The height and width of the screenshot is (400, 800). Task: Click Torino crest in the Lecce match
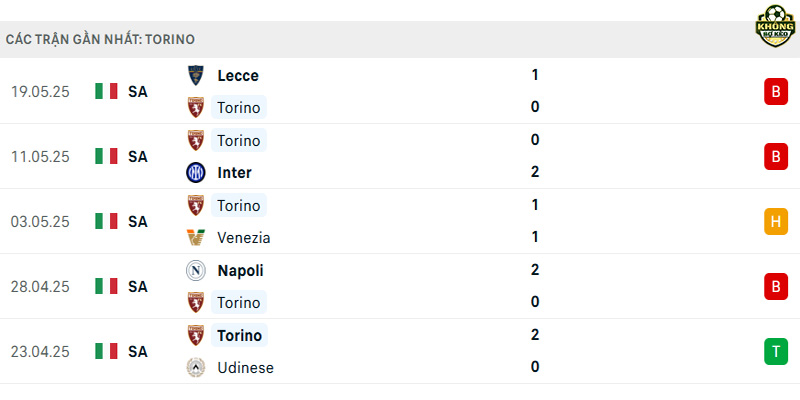click(196, 108)
